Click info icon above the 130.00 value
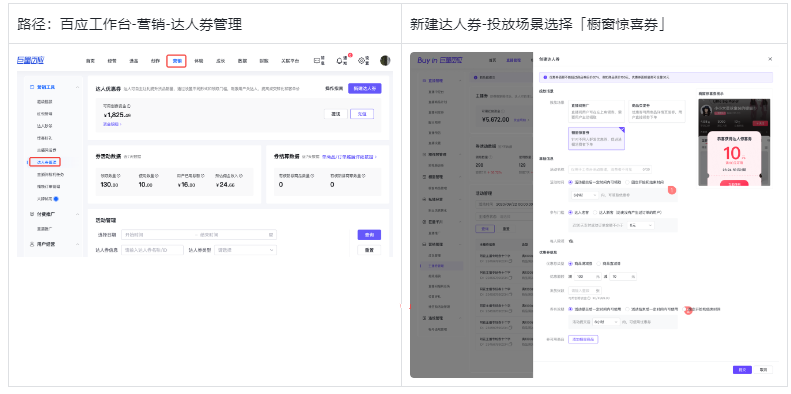The image size is (791, 394). (118, 176)
